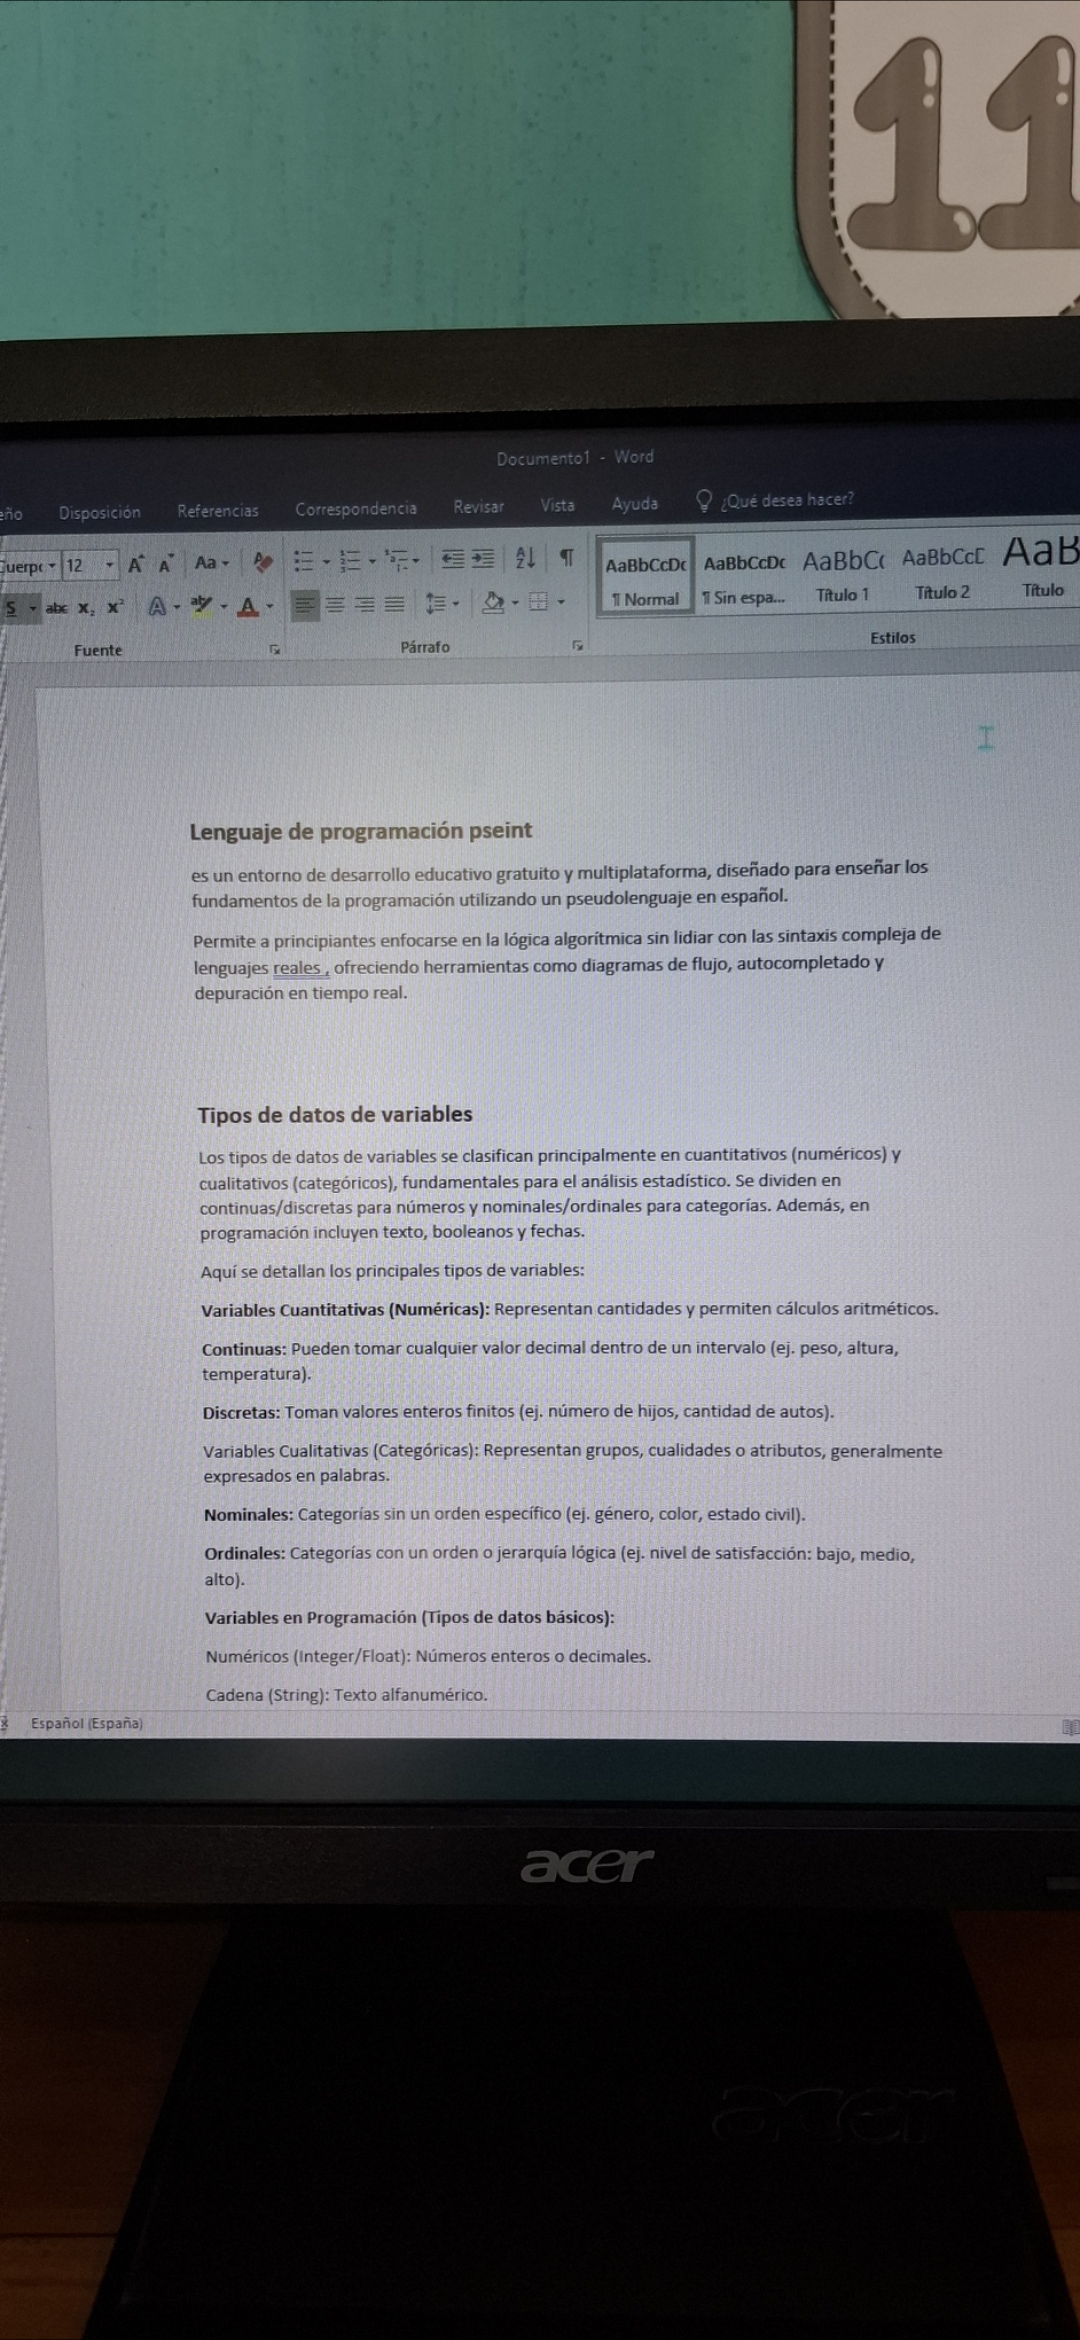Click the Increase Indent icon

[x=484, y=559]
